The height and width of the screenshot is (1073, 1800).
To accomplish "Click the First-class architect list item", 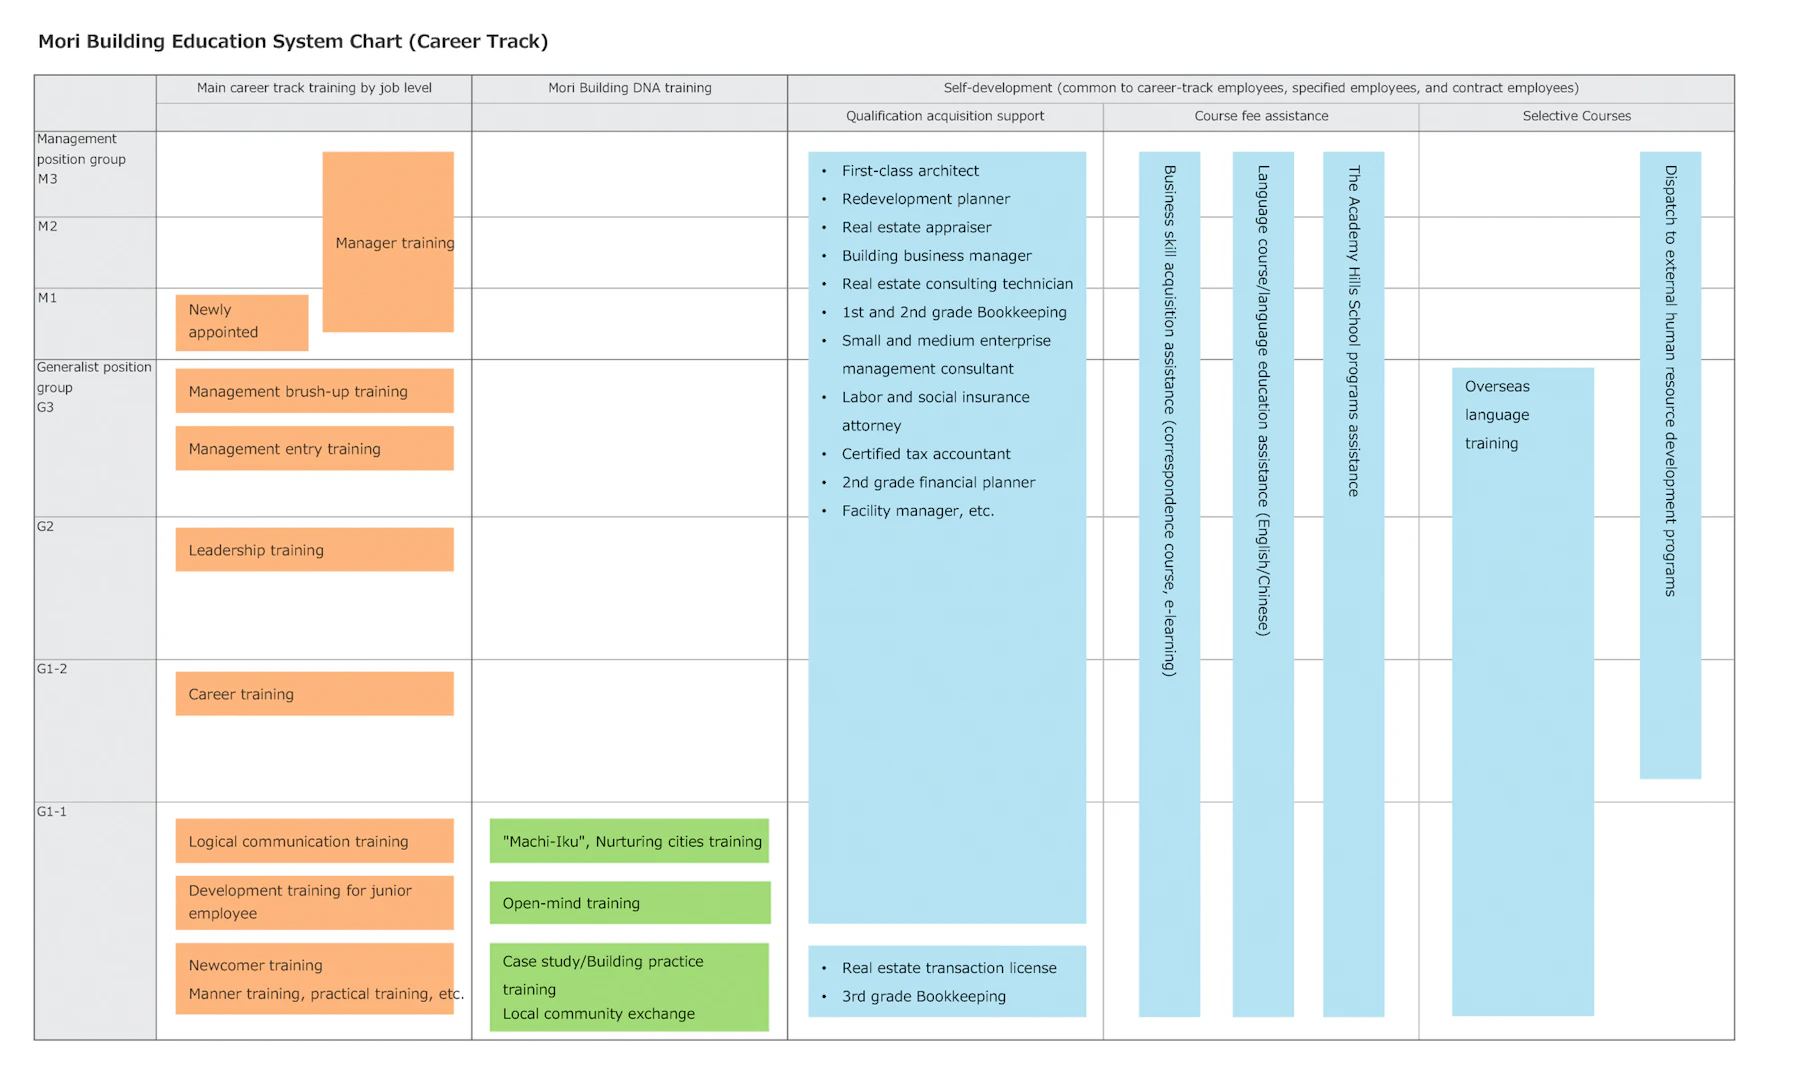I will point(909,171).
